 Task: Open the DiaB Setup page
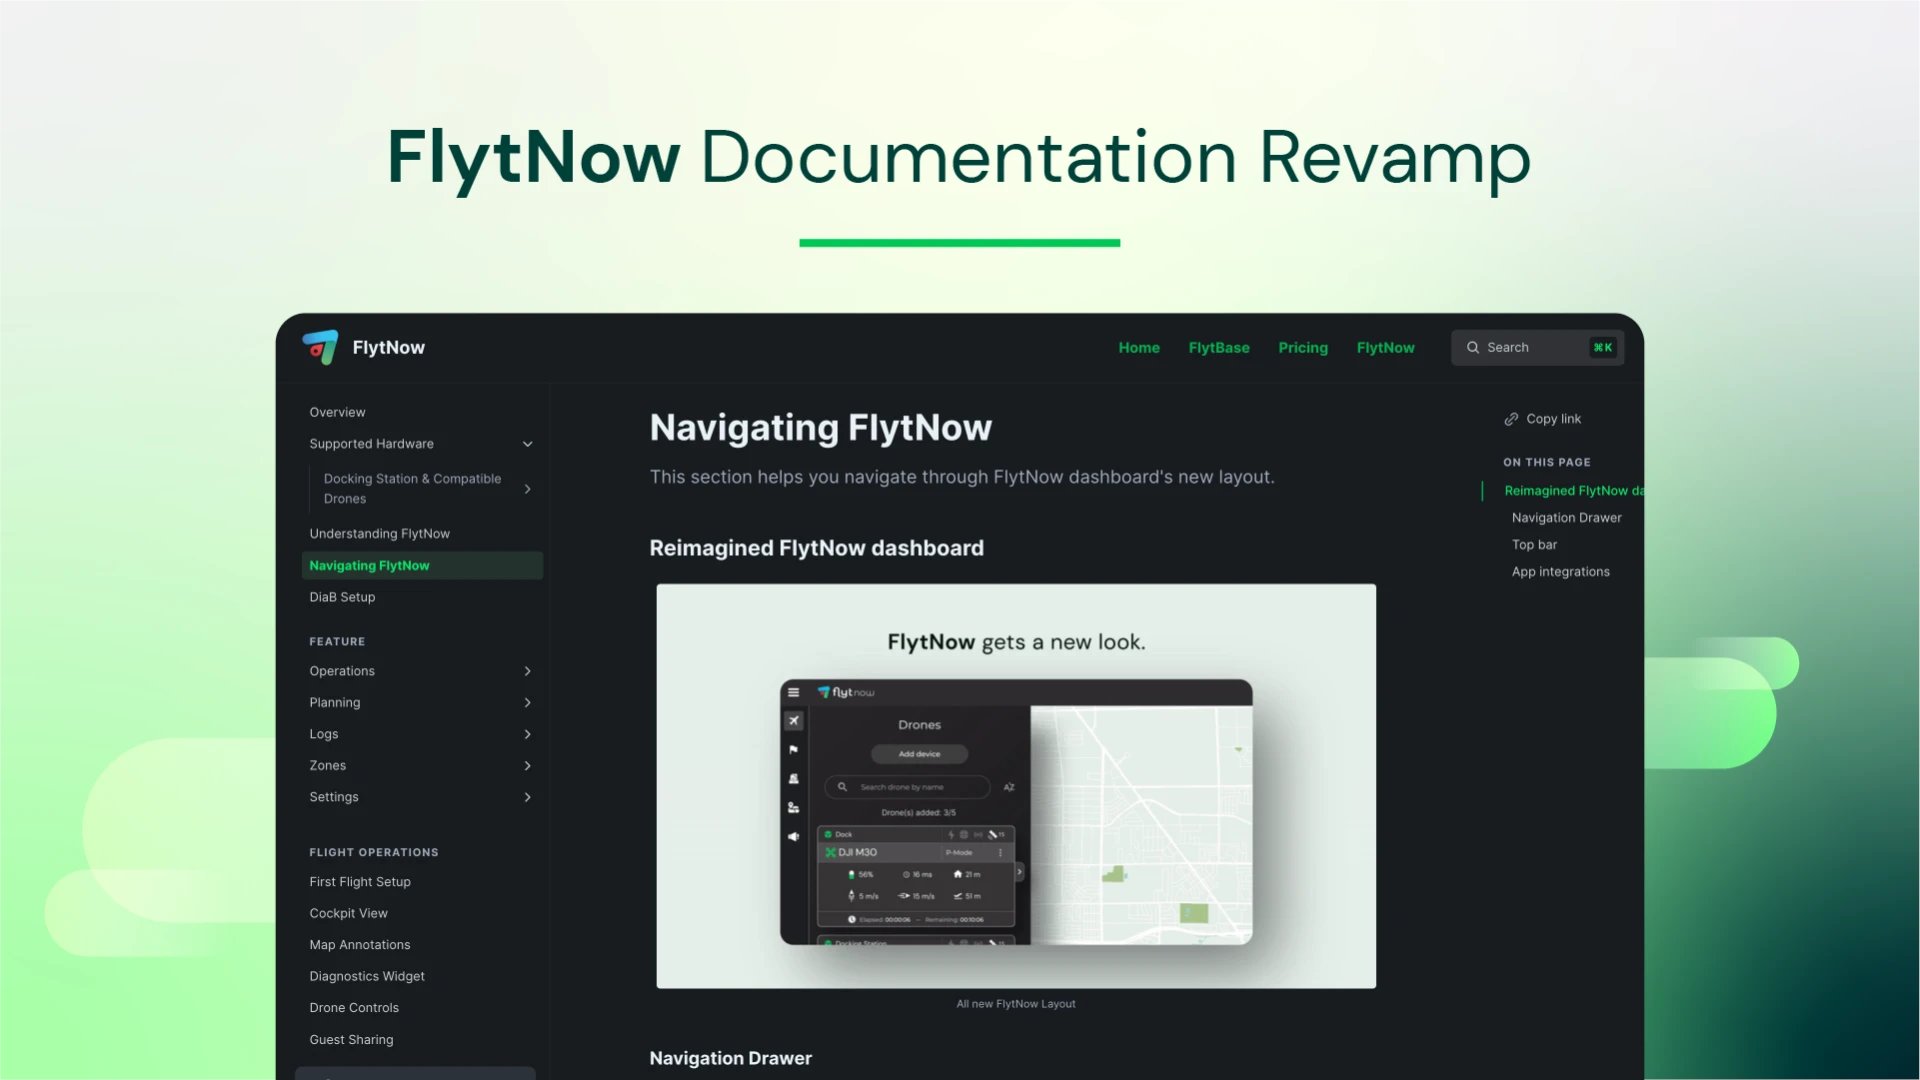click(342, 597)
